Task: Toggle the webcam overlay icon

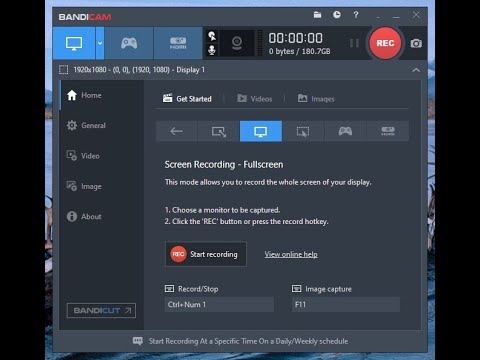Action: 237,43
